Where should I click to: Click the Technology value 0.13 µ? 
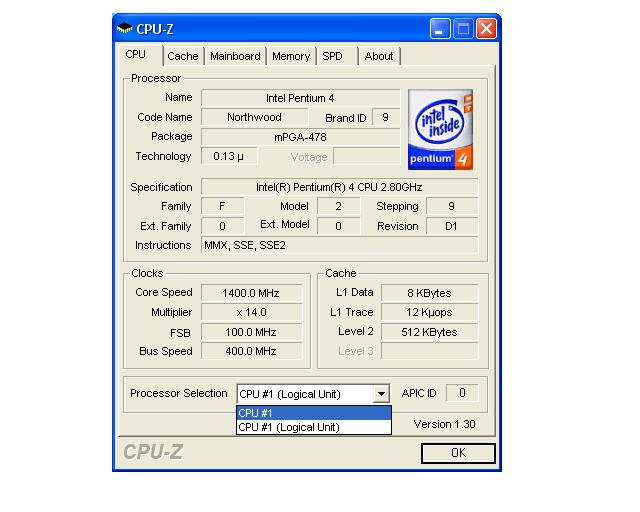pos(229,156)
